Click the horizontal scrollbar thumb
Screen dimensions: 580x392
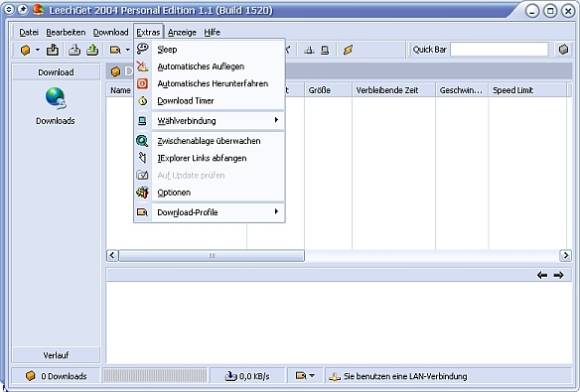tap(212, 256)
